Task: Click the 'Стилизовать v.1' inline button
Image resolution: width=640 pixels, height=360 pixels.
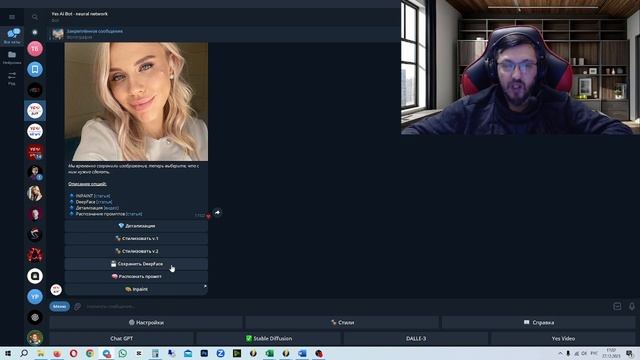Action: [136, 238]
